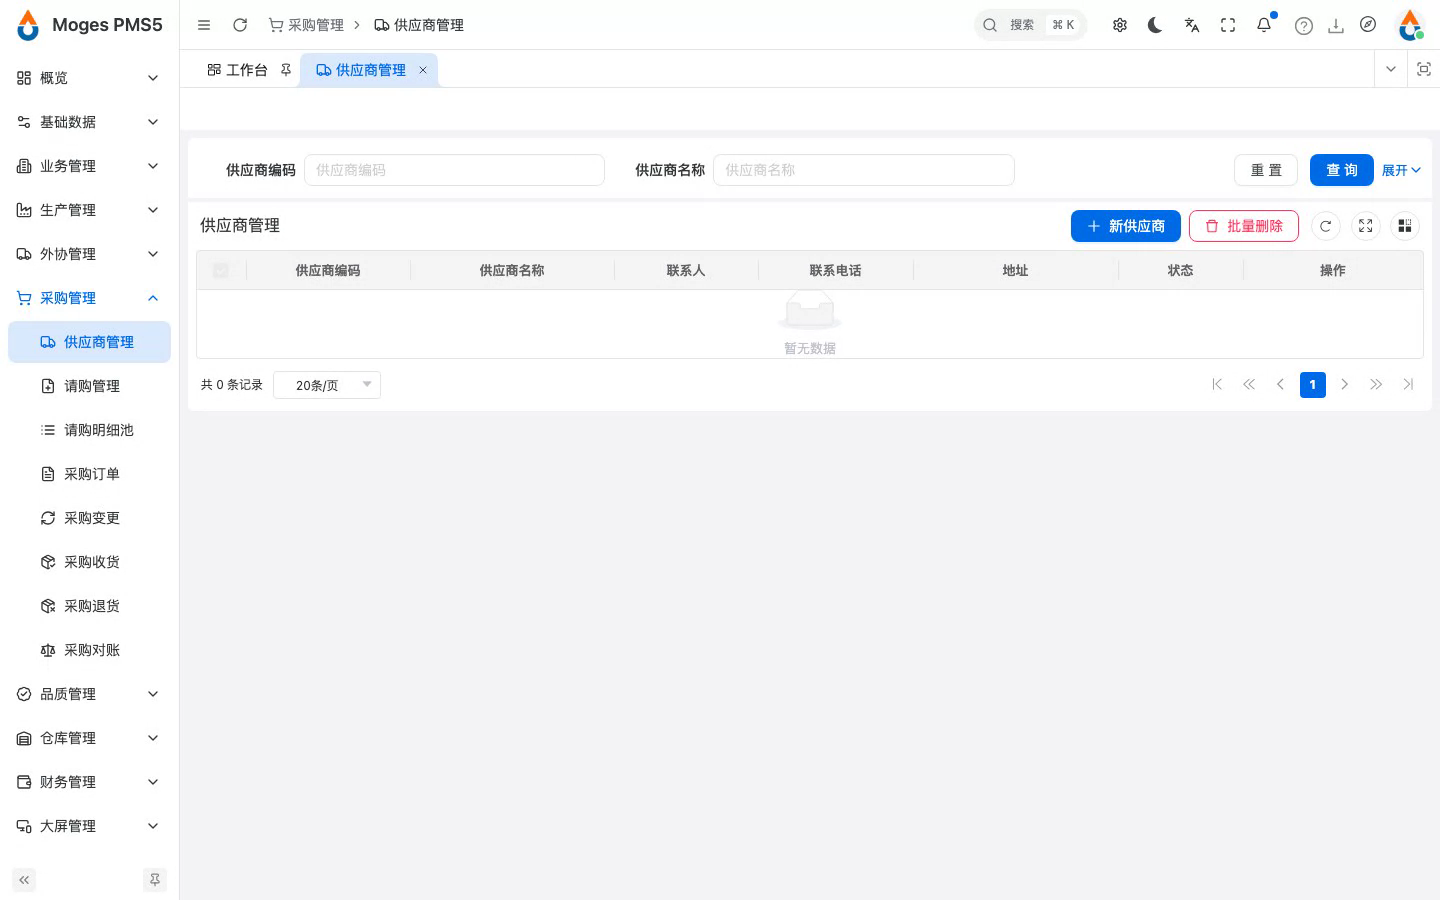Screen dimensions: 1440x900
Task: Click the download icon in header
Action: [x=1336, y=26]
